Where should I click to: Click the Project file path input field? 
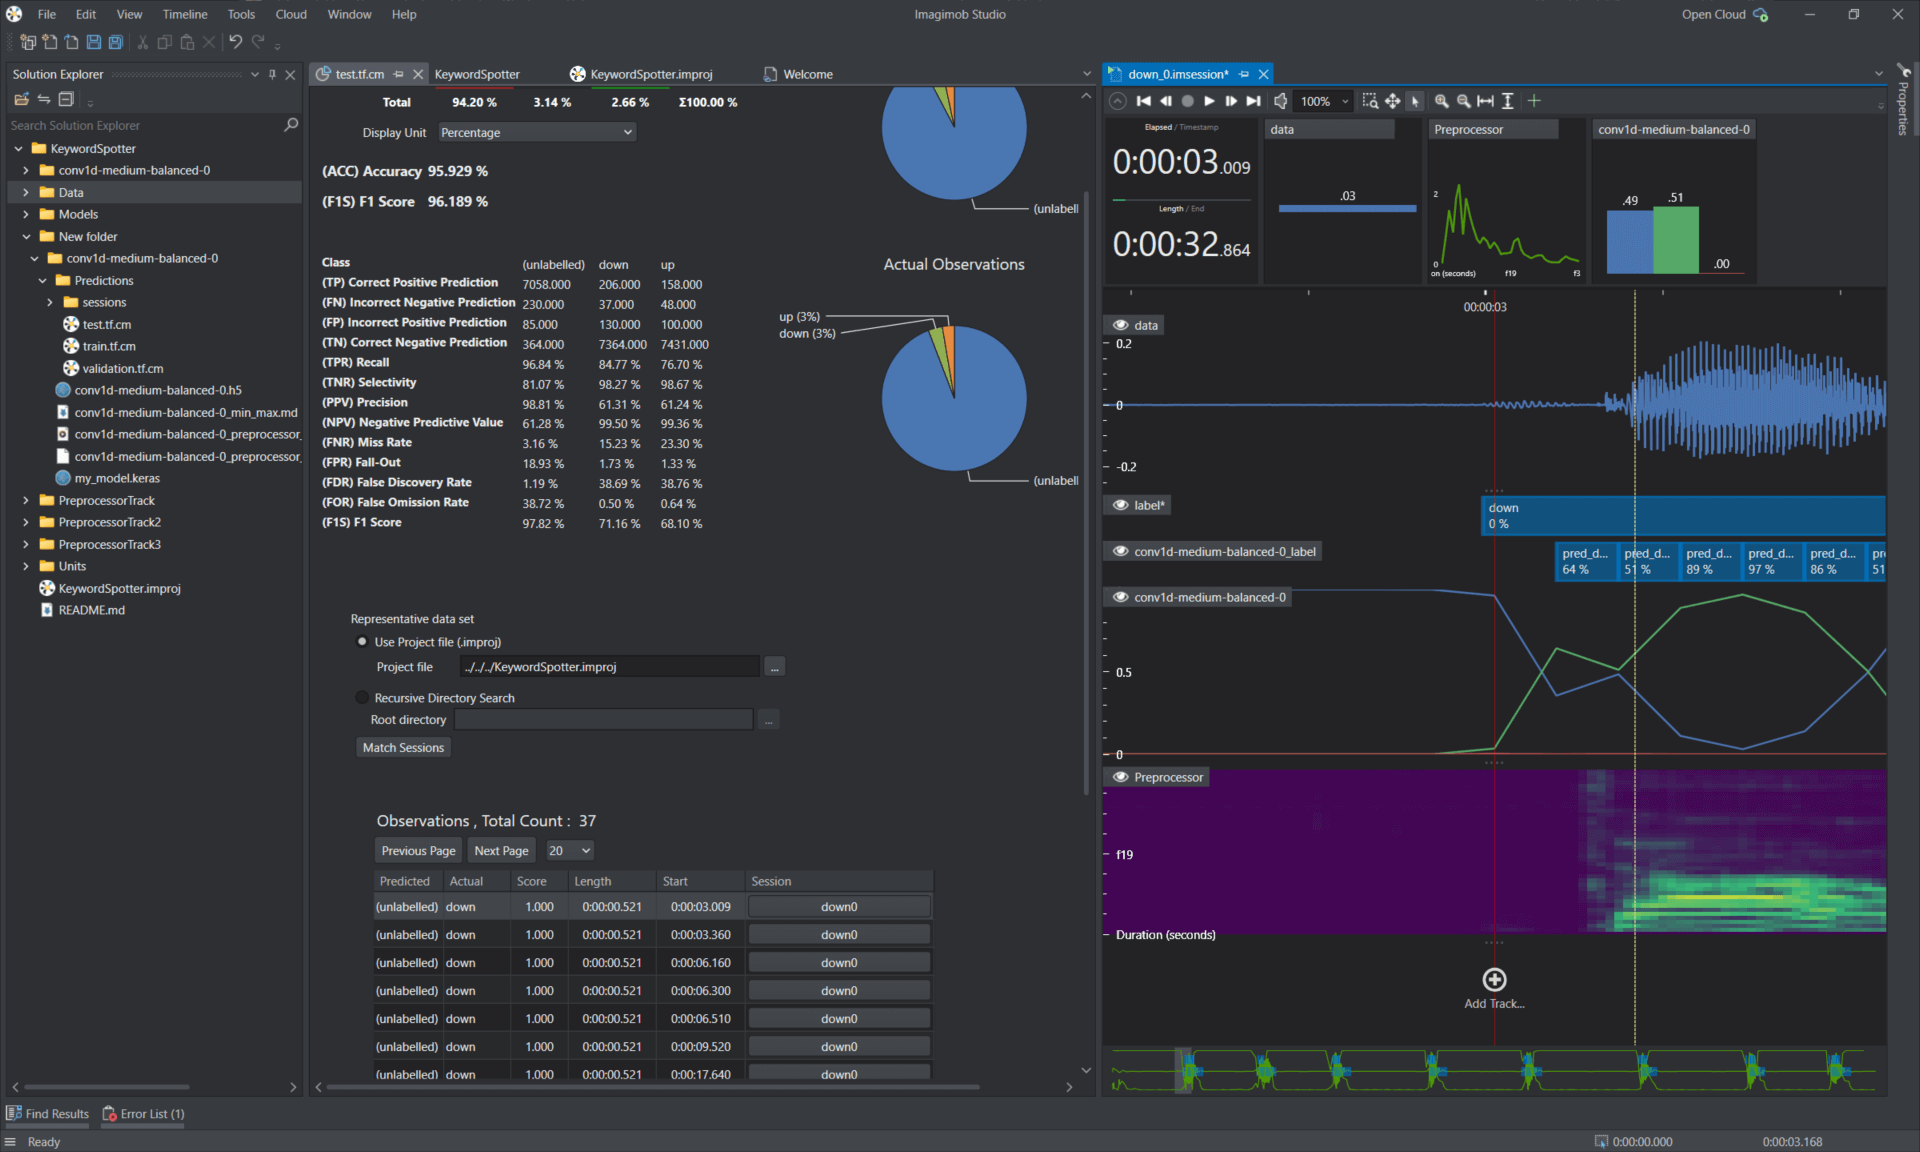tap(608, 666)
